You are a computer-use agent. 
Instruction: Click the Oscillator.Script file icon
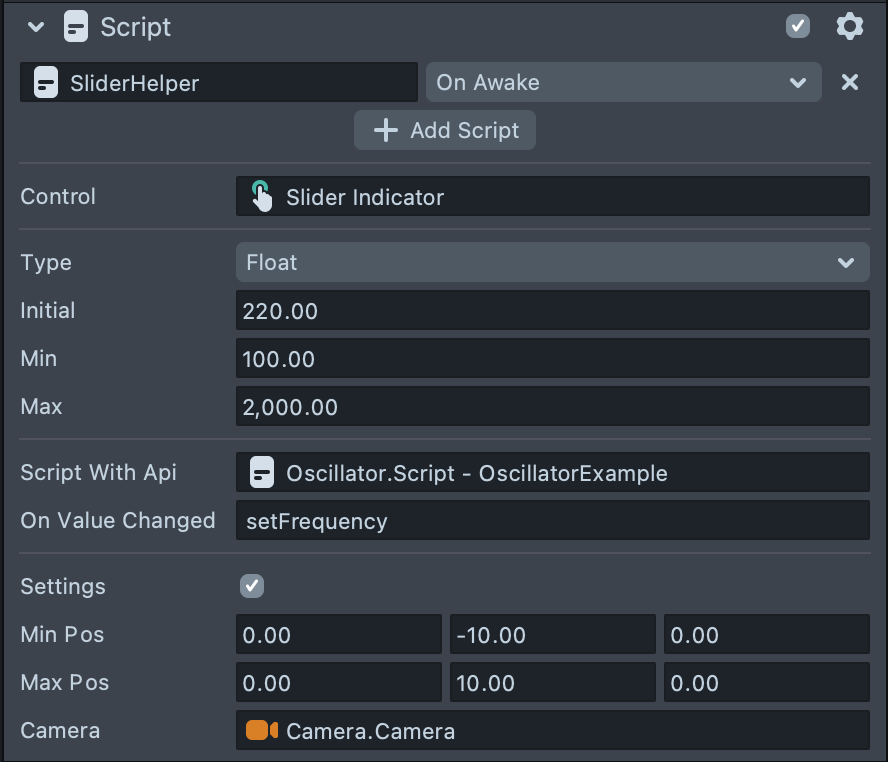pos(261,473)
